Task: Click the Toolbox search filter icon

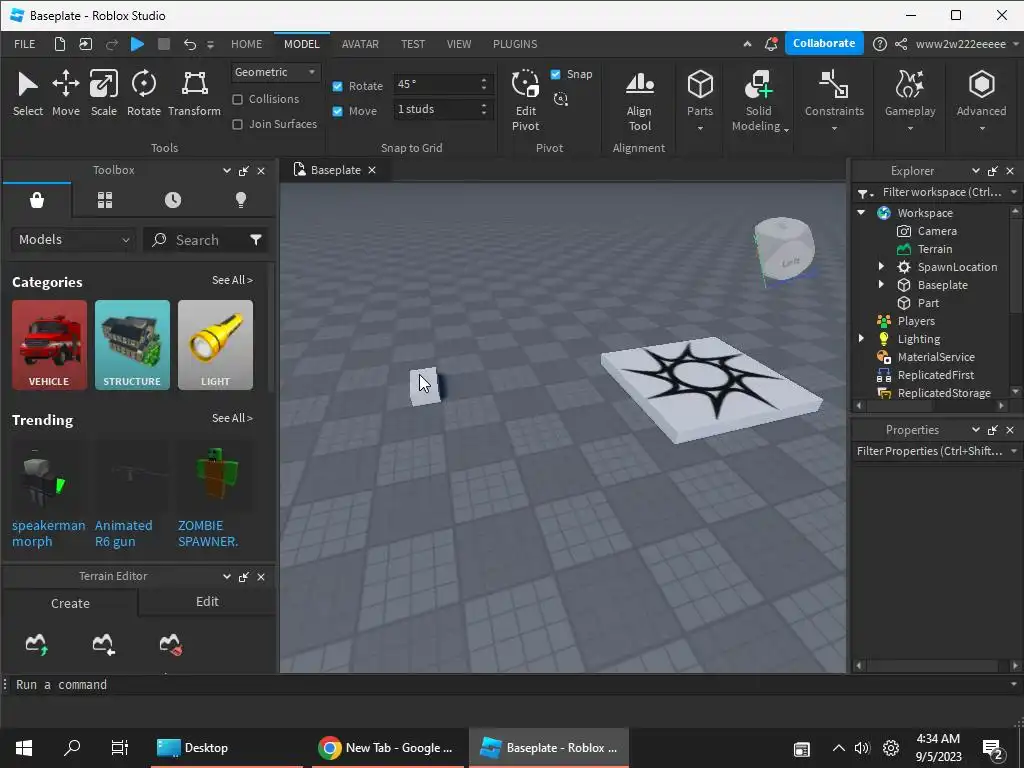Action: [256, 240]
